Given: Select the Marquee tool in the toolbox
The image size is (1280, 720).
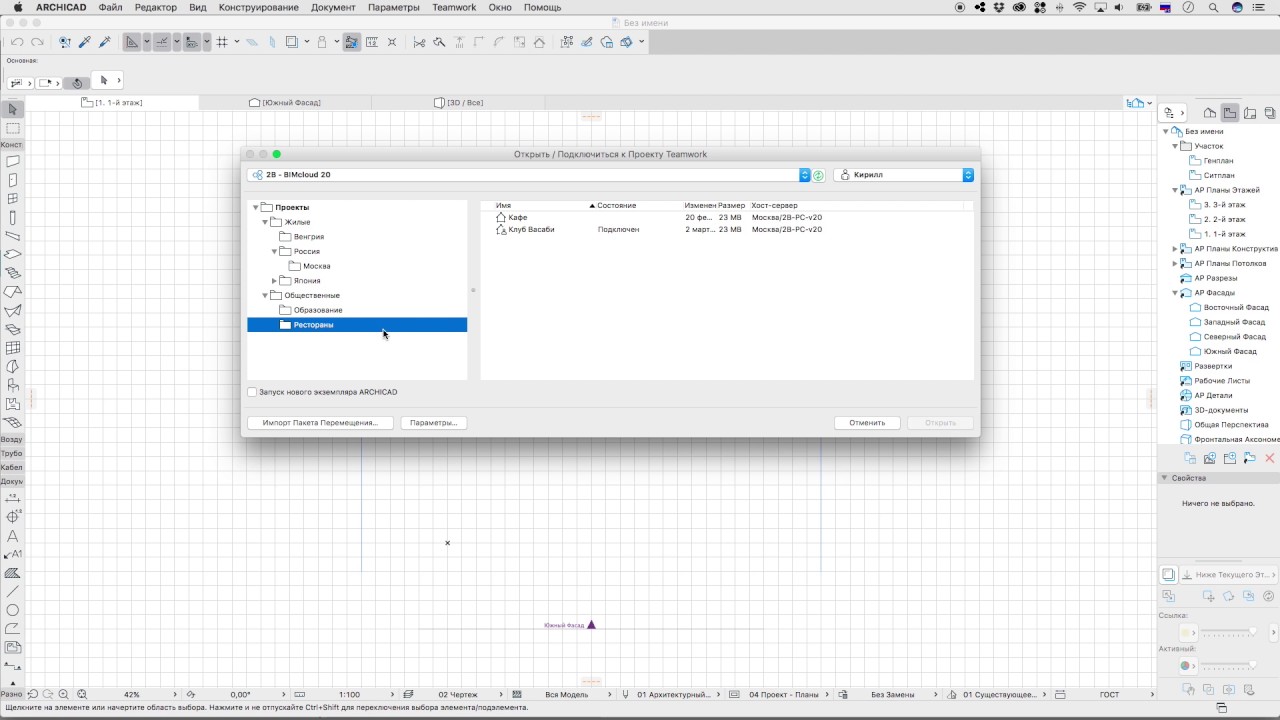Looking at the screenshot, I should tap(13, 128).
